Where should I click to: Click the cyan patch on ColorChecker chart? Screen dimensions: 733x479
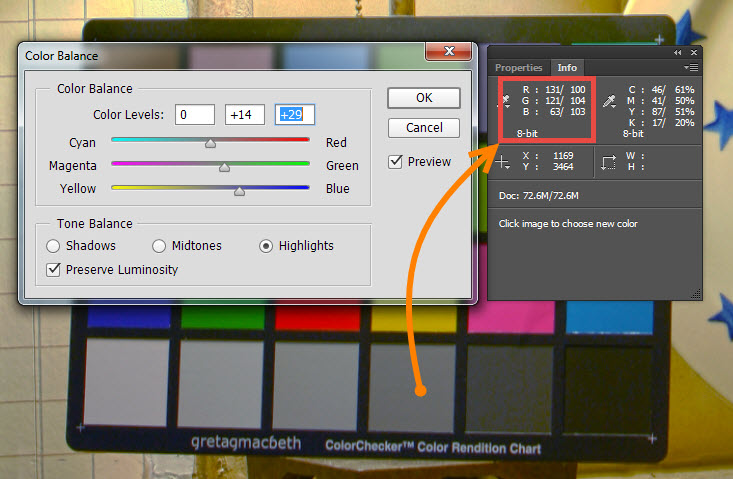click(610, 318)
